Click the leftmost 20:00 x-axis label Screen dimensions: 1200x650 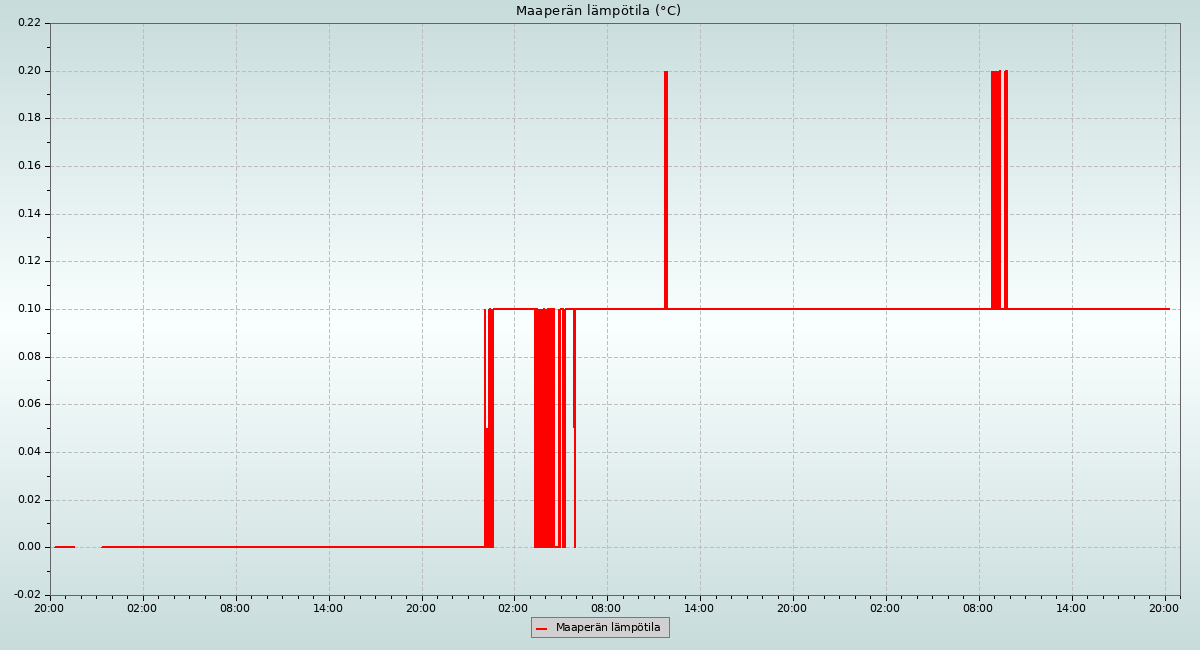click(49, 607)
